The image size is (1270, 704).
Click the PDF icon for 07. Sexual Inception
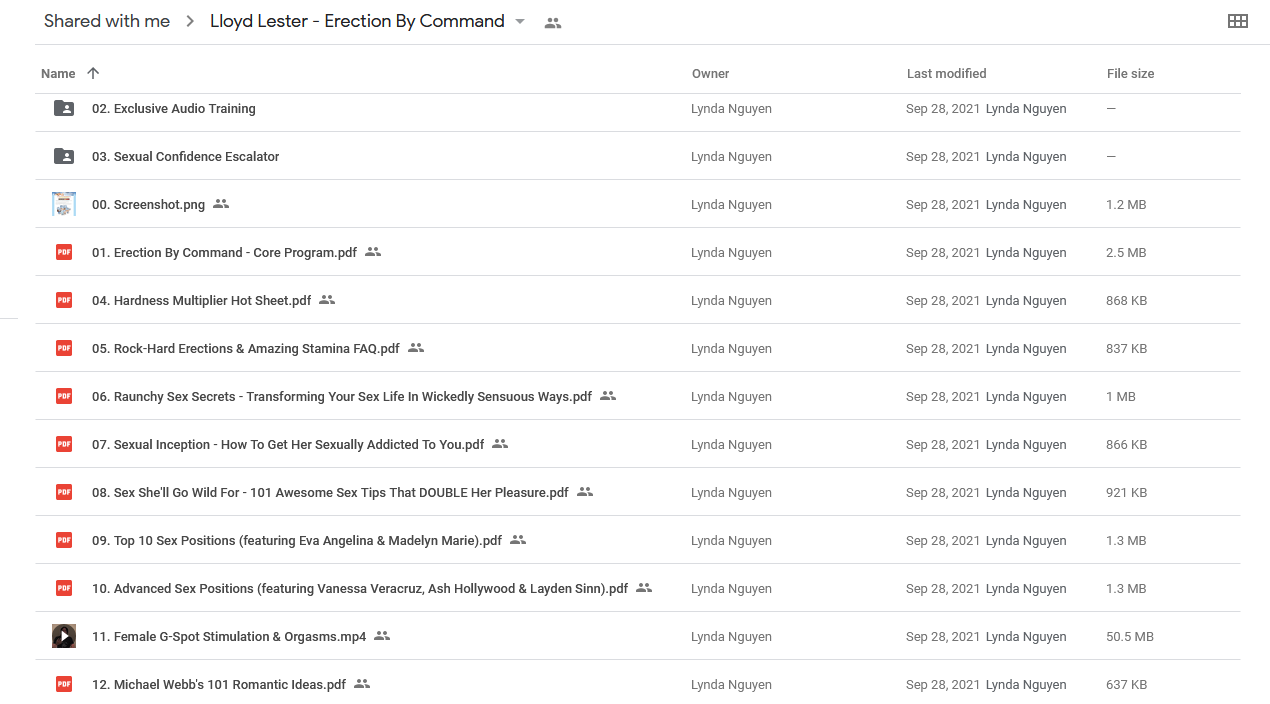click(x=64, y=444)
